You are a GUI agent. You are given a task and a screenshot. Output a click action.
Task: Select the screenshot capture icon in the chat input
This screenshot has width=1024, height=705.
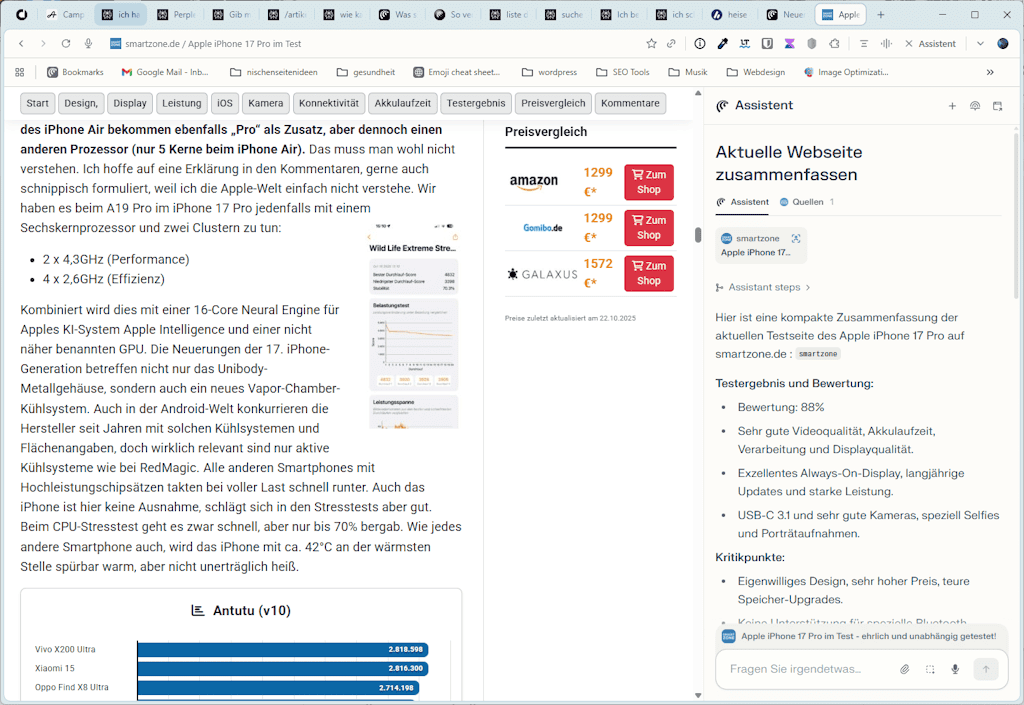[929, 668]
